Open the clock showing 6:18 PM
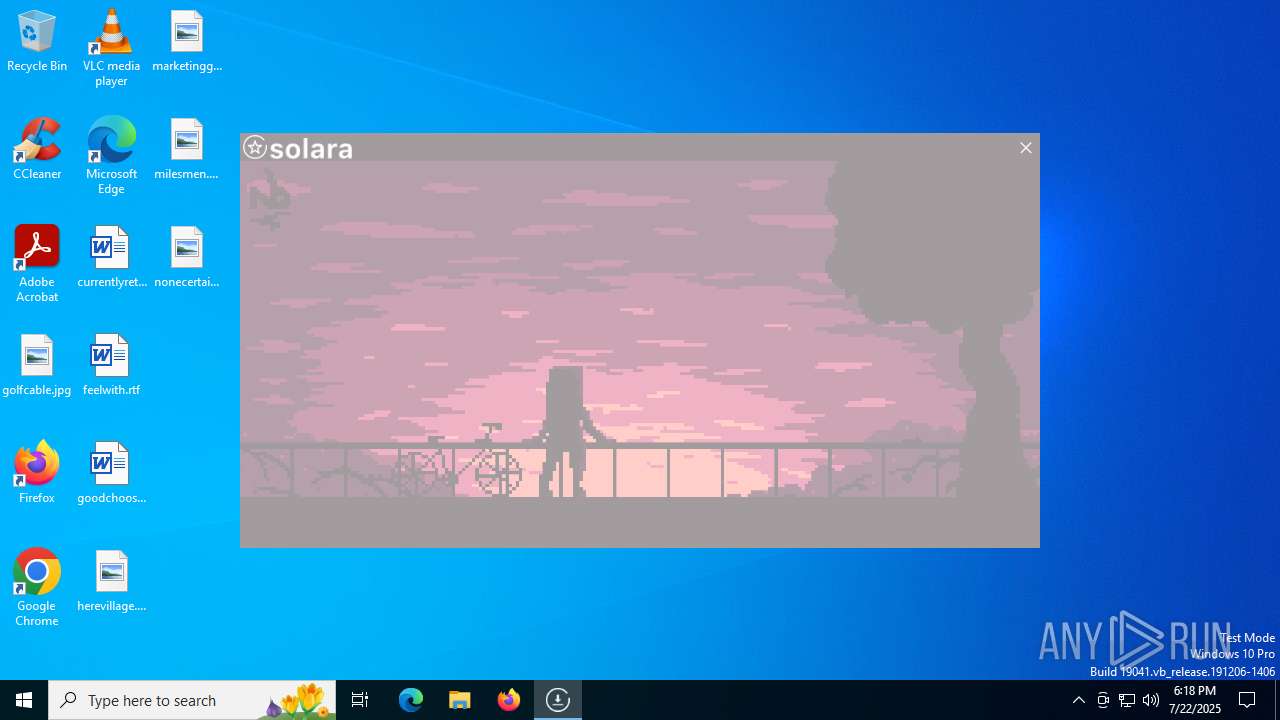1280x720 pixels. pyautogui.click(x=1195, y=700)
